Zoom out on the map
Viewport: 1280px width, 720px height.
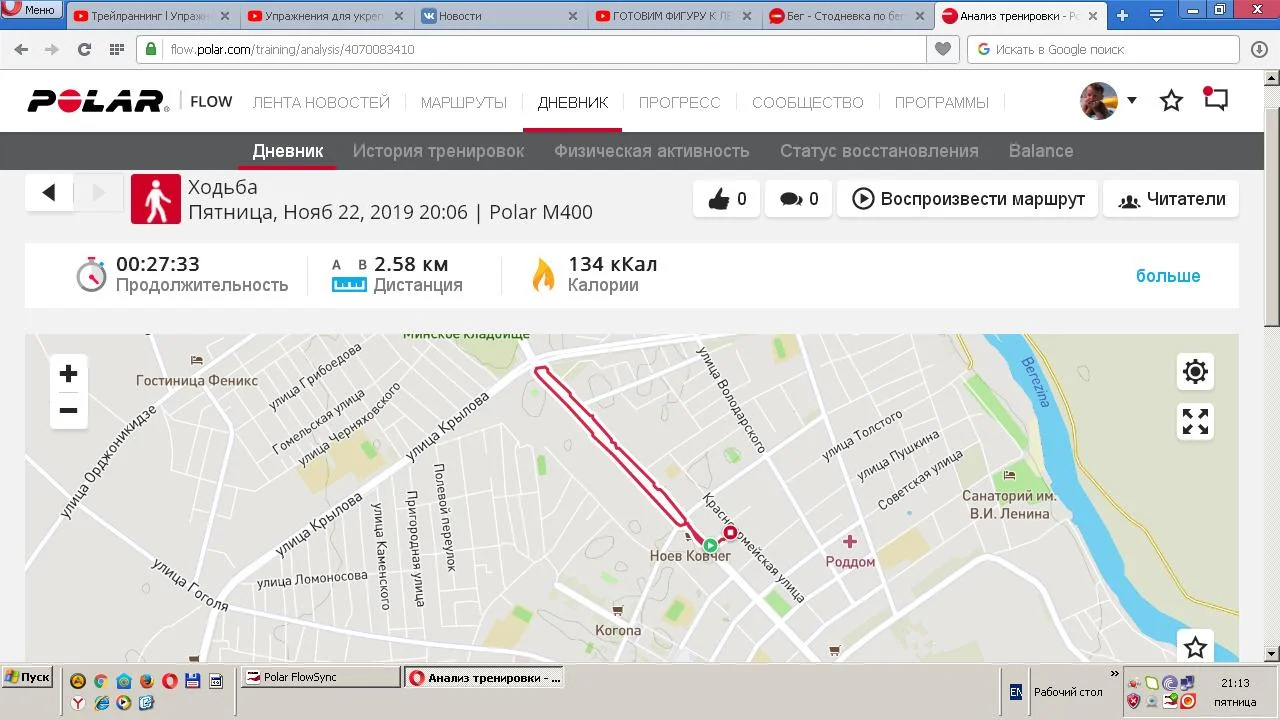pyautogui.click(x=68, y=410)
